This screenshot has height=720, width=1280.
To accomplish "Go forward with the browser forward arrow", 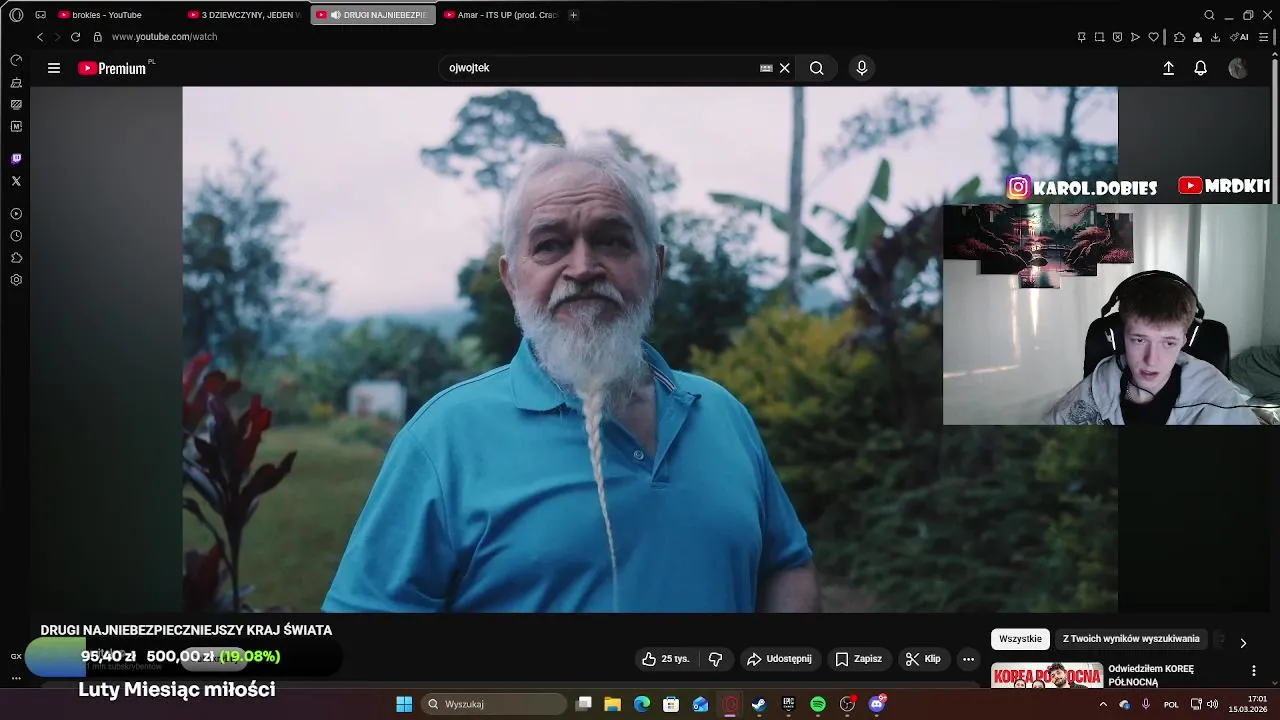I will [57, 37].
